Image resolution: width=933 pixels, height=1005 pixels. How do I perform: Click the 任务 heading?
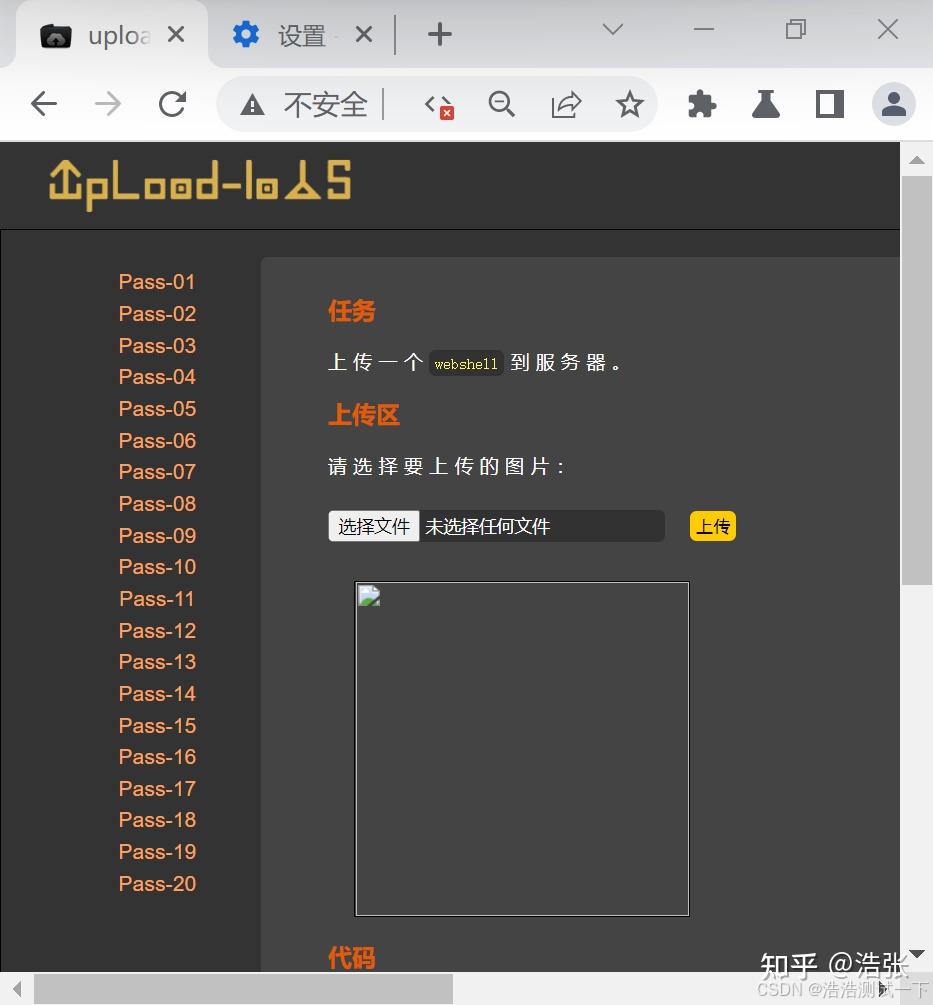351,311
